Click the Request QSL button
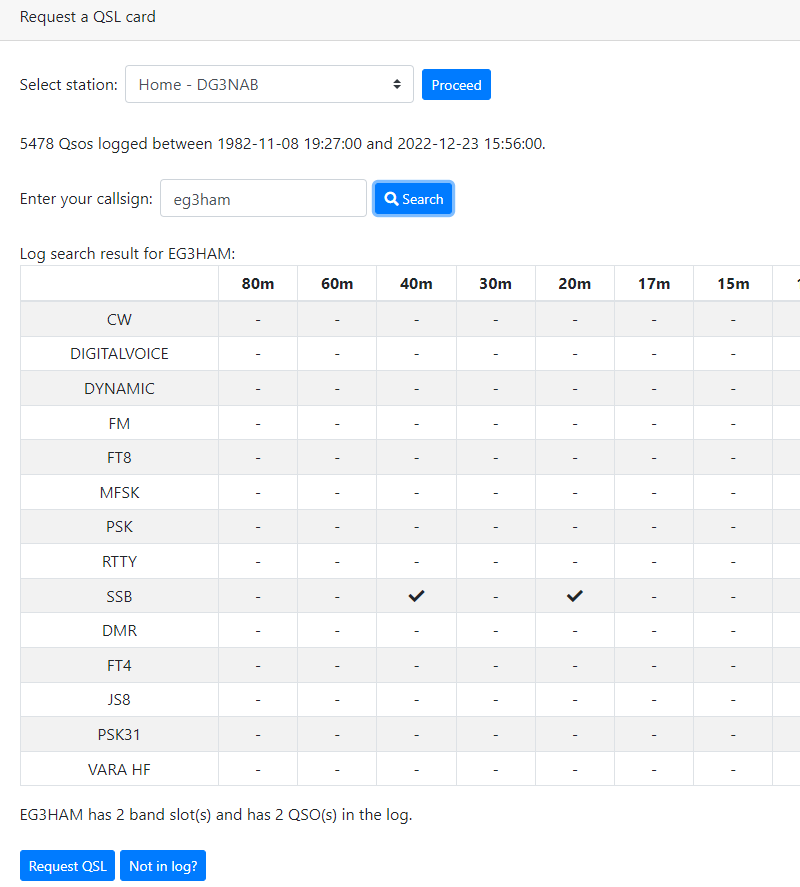 [x=67, y=865]
